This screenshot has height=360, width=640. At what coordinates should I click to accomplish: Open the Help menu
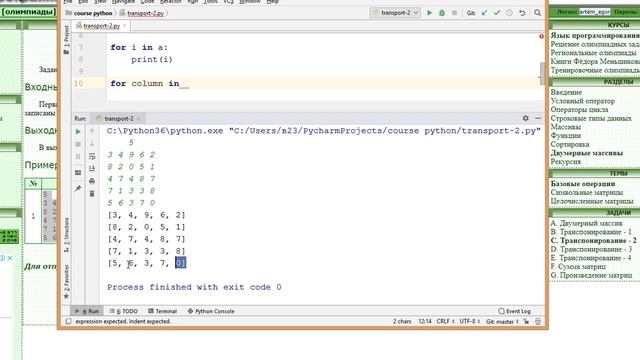(272, 2)
